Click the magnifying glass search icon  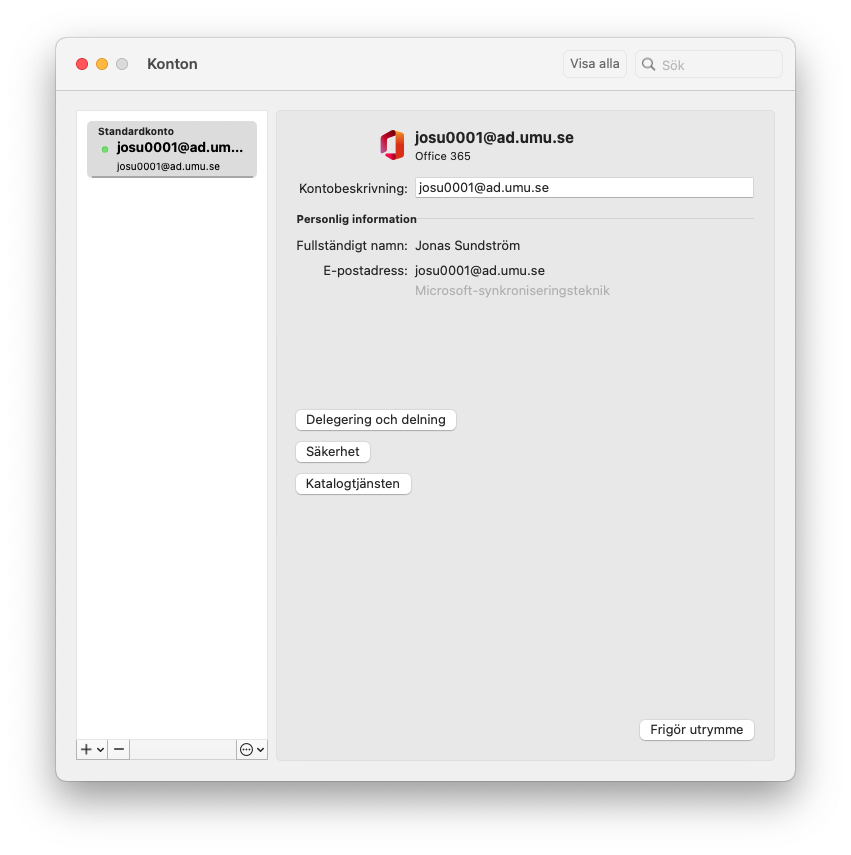(648, 64)
